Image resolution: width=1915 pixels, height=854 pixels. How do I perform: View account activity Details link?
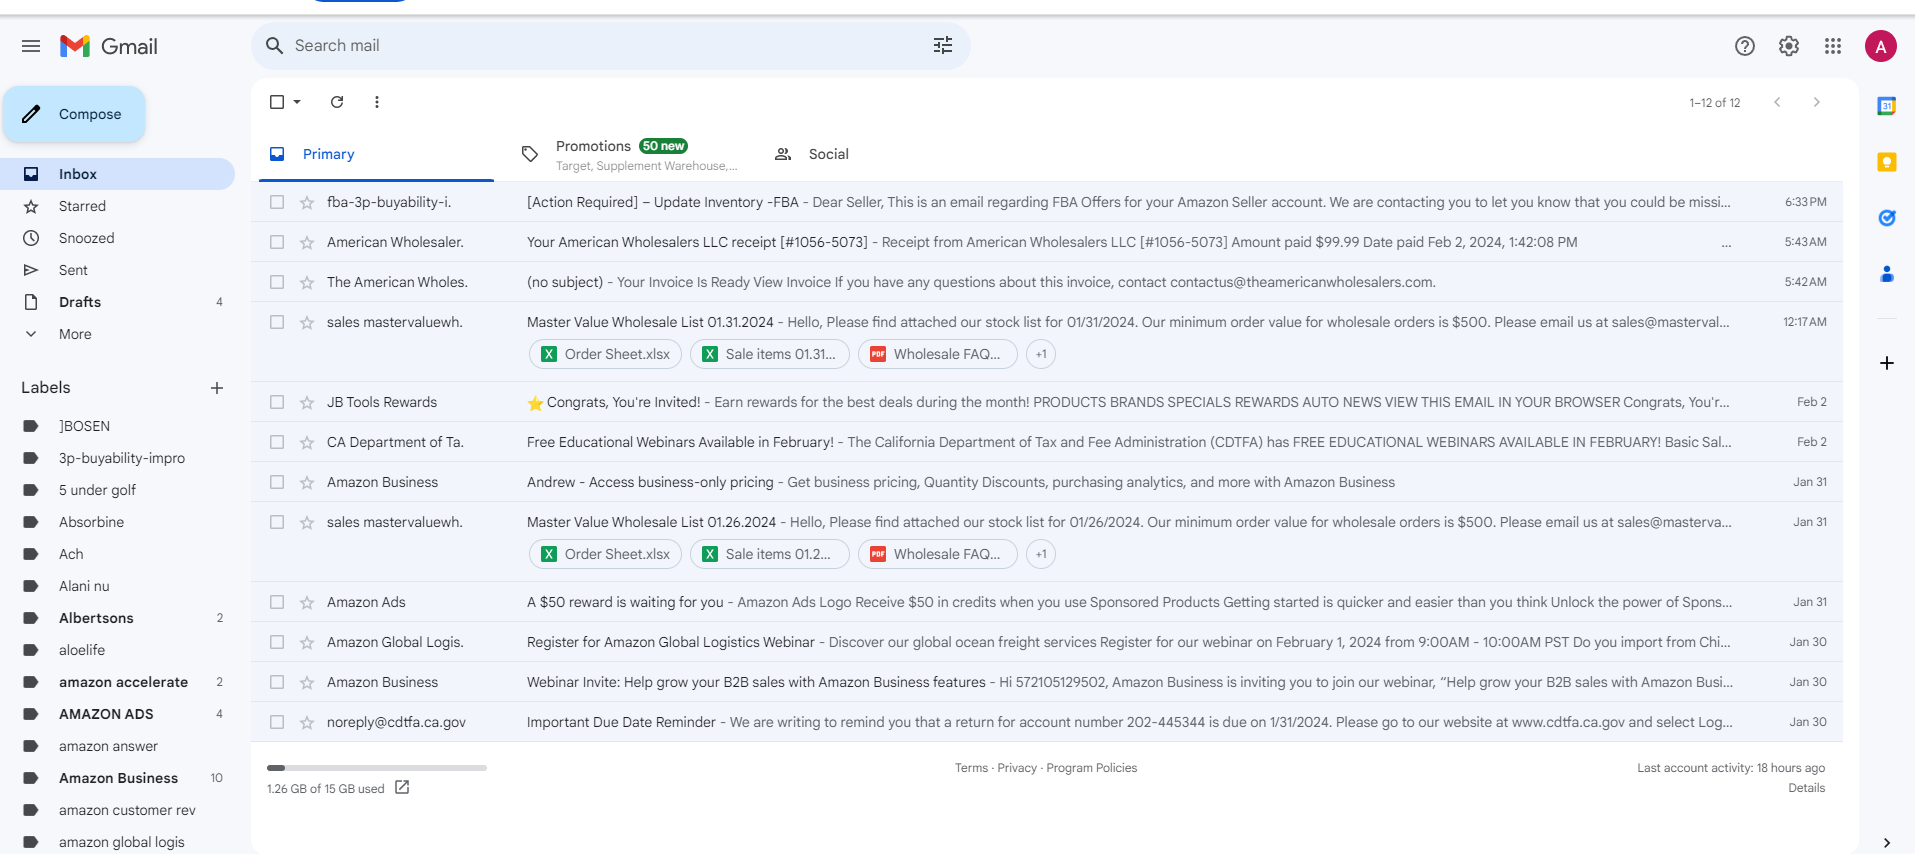tap(1807, 788)
